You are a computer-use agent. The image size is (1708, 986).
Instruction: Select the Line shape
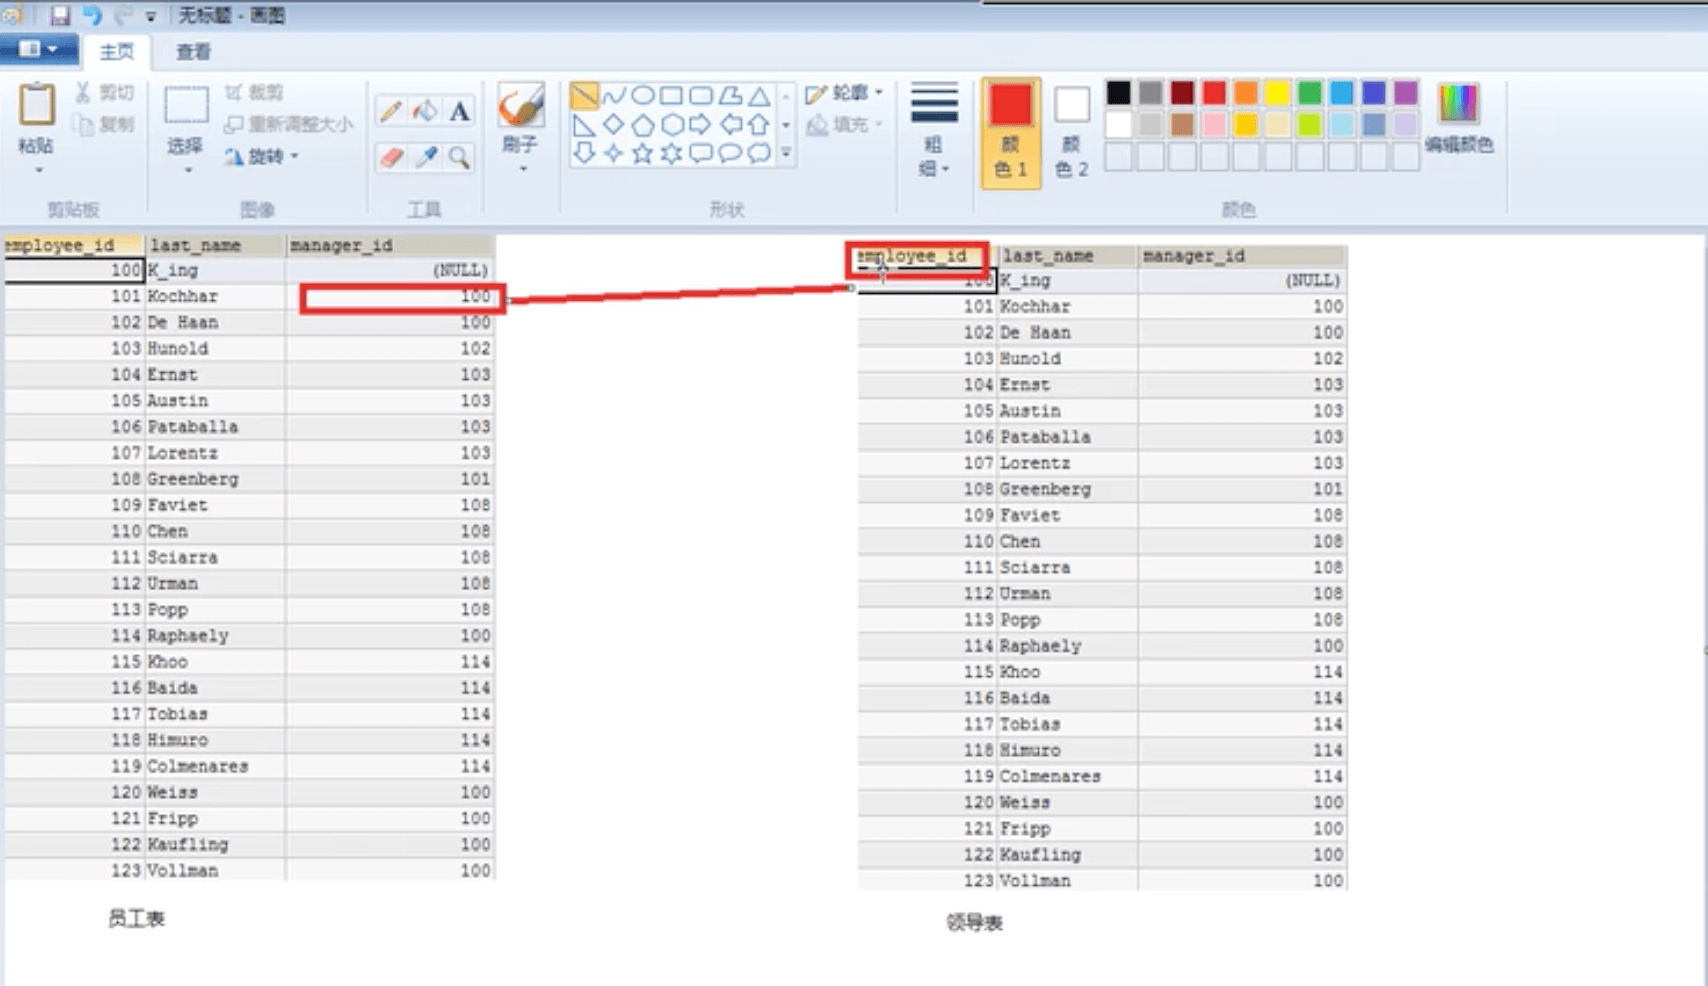(584, 96)
